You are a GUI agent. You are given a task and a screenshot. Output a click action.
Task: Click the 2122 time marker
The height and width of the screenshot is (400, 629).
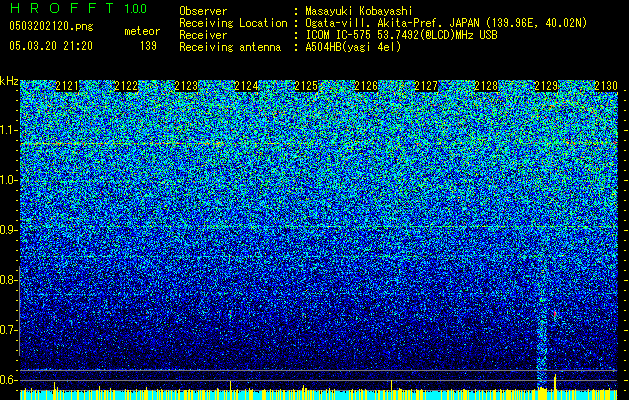point(126,86)
